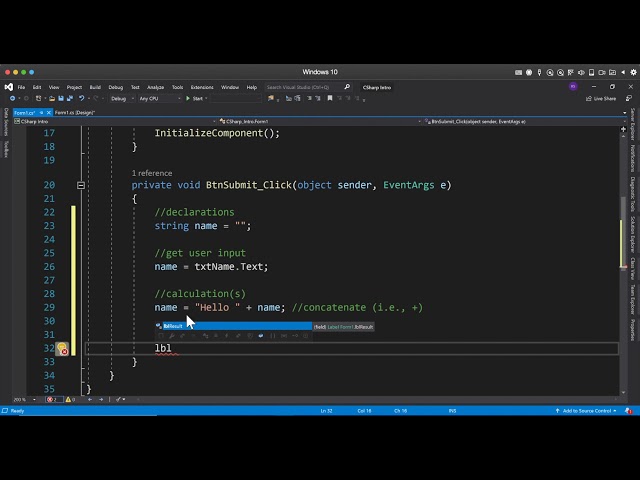This screenshot has width=640, height=480.
Task: Open the Window menu
Action: 230,87
